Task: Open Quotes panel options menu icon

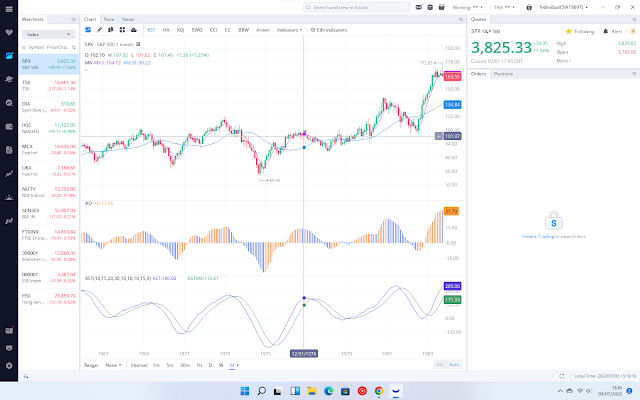Action: (x=634, y=19)
